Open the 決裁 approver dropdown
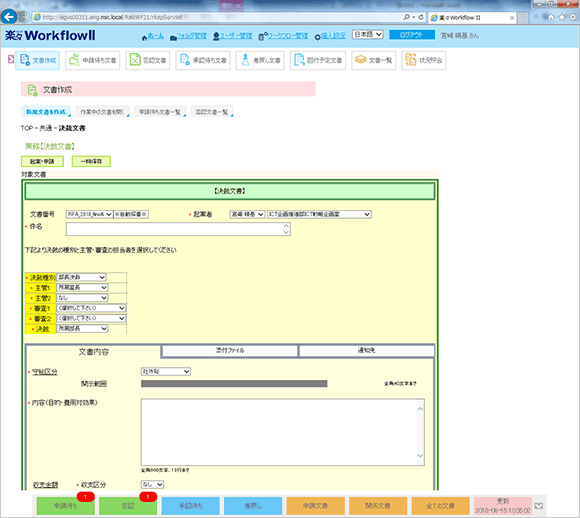 [x=82, y=329]
